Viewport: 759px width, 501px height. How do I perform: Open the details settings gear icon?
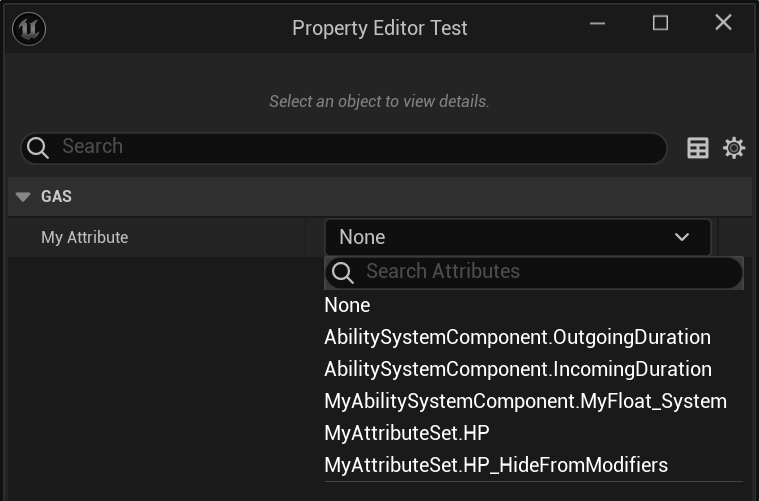(x=734, y=148)
